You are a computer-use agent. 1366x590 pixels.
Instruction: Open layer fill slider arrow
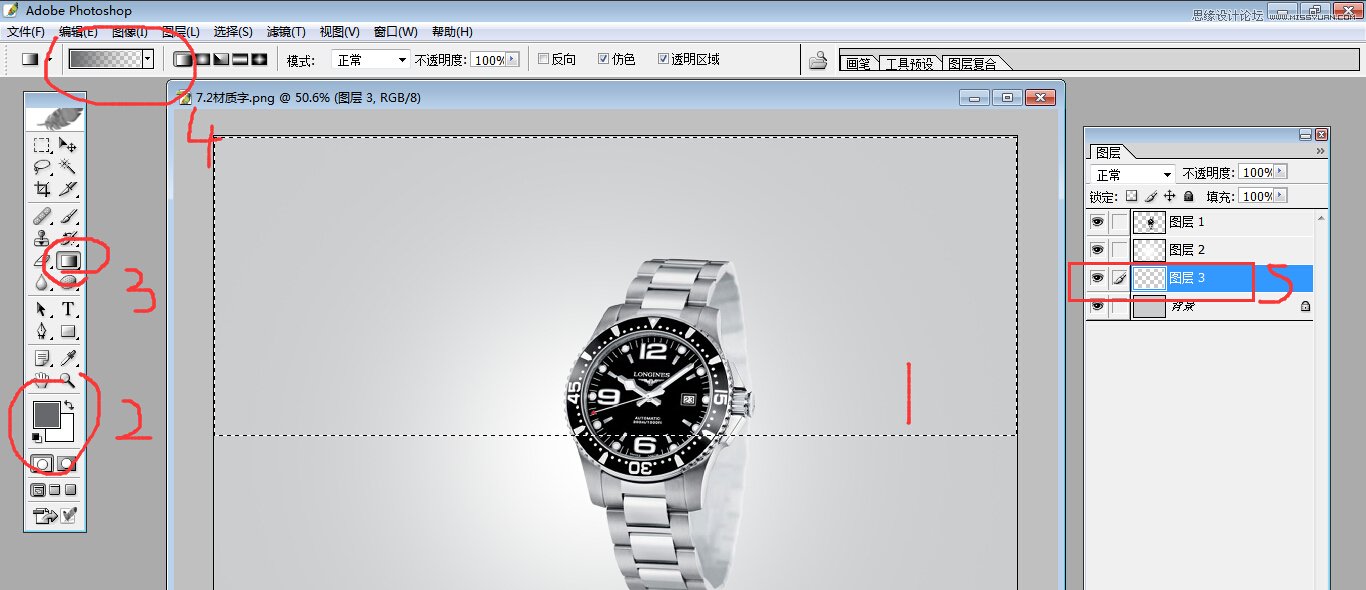pos(1281,196)
